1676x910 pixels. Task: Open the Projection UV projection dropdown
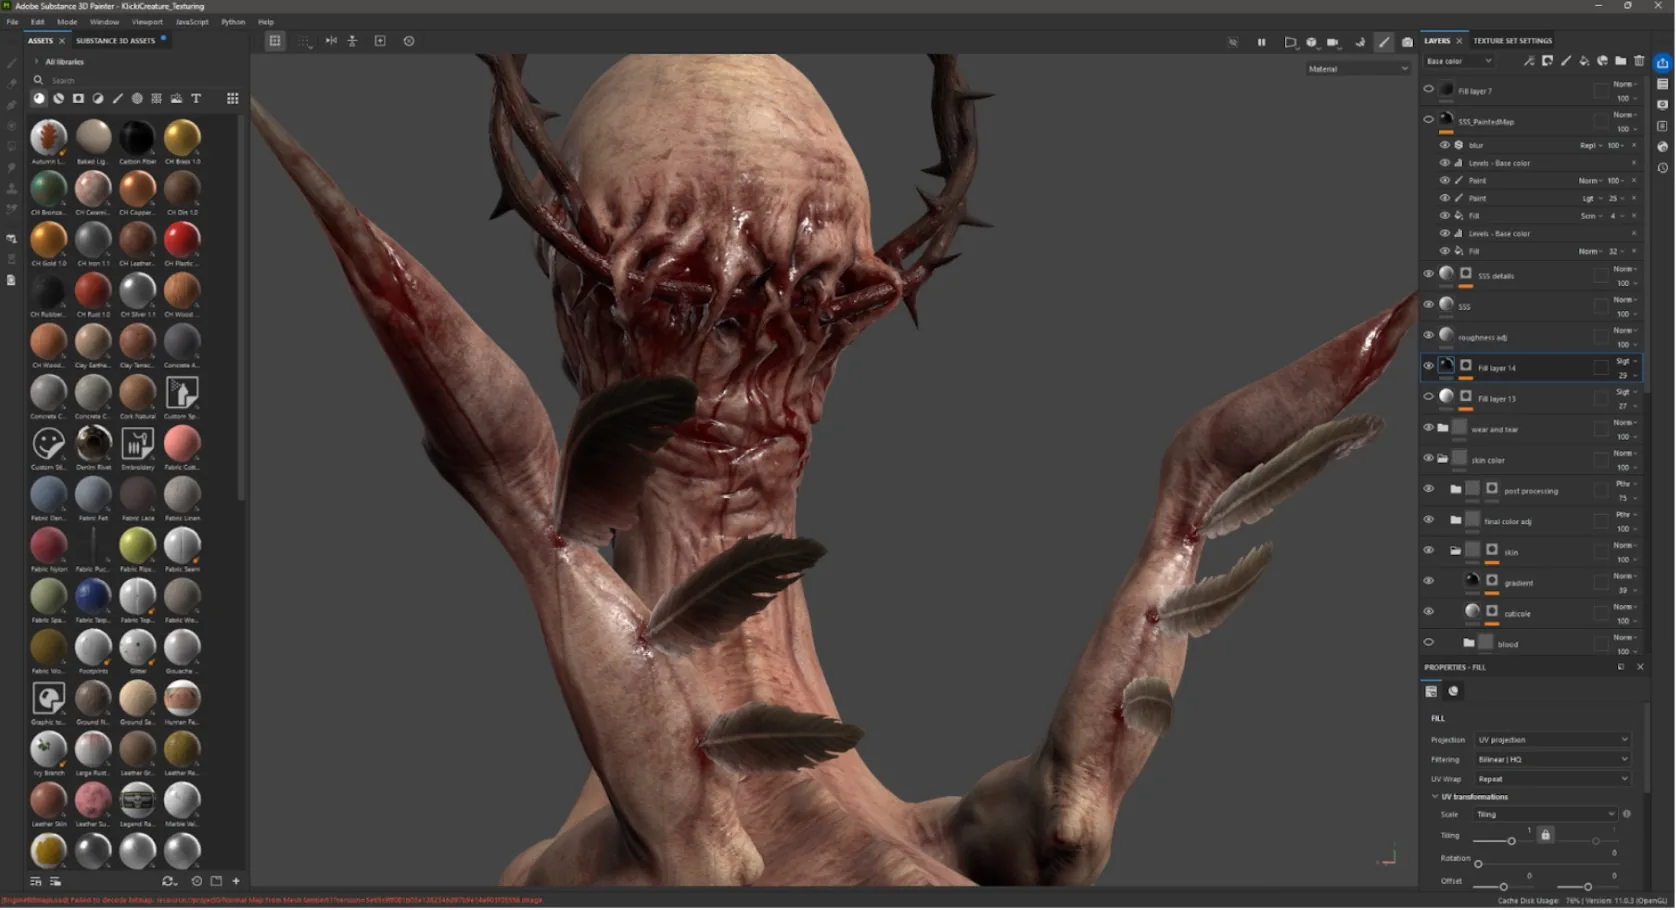tap(1553, 740)
